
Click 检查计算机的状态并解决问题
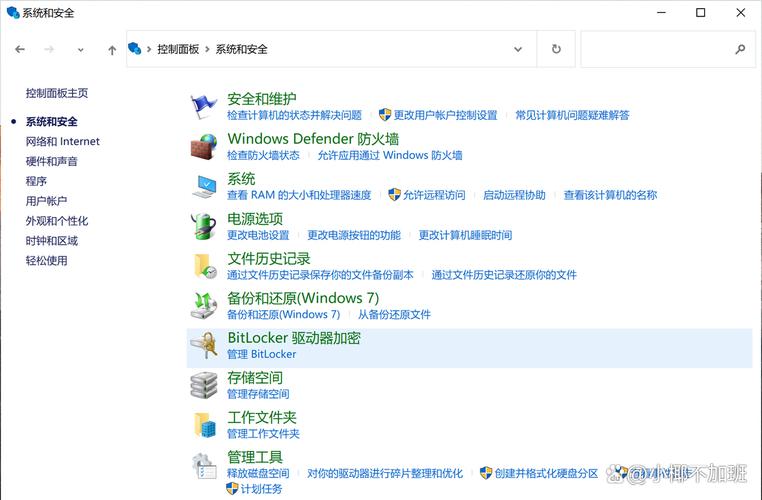coord(294,115)
